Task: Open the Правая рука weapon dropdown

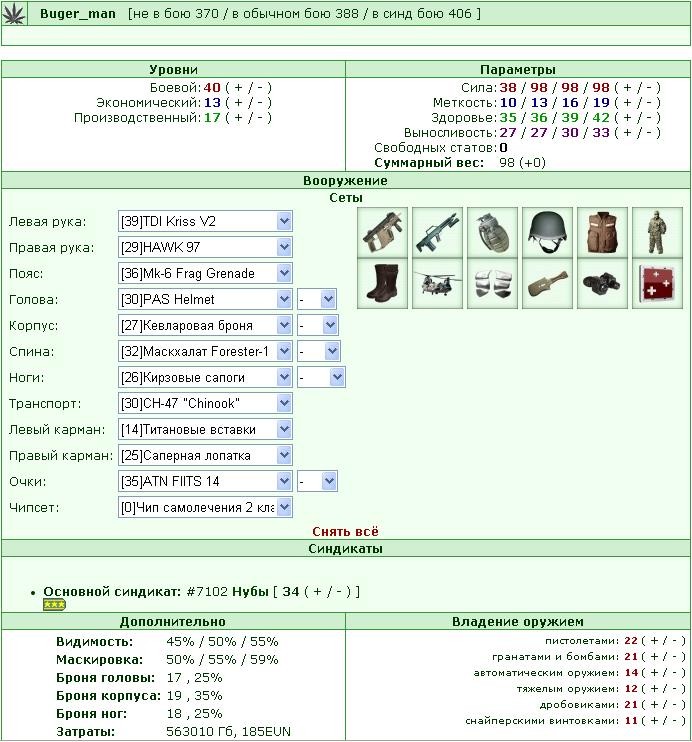Action: (205, 247)
